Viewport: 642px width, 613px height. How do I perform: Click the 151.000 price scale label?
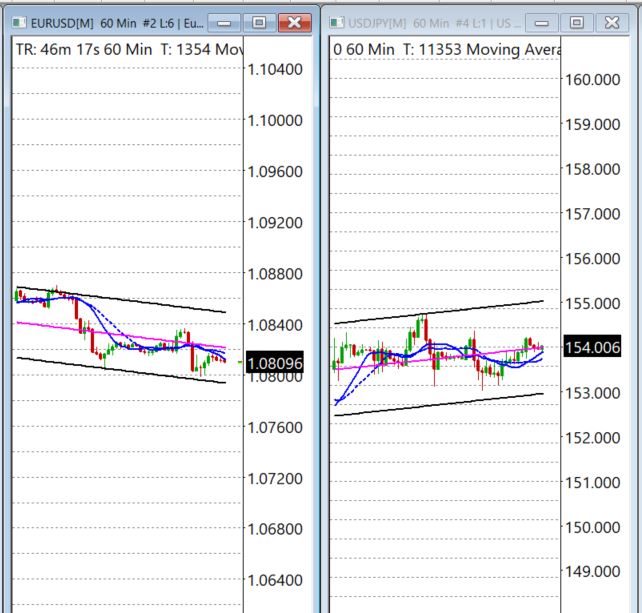pos(592,483)
